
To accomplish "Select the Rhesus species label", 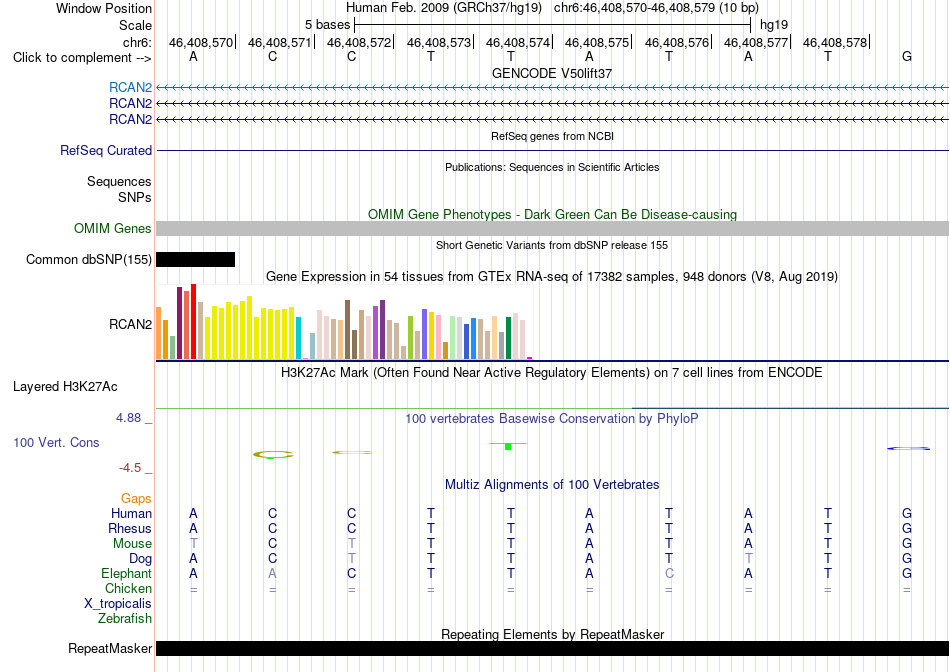I will pos(130,528).
